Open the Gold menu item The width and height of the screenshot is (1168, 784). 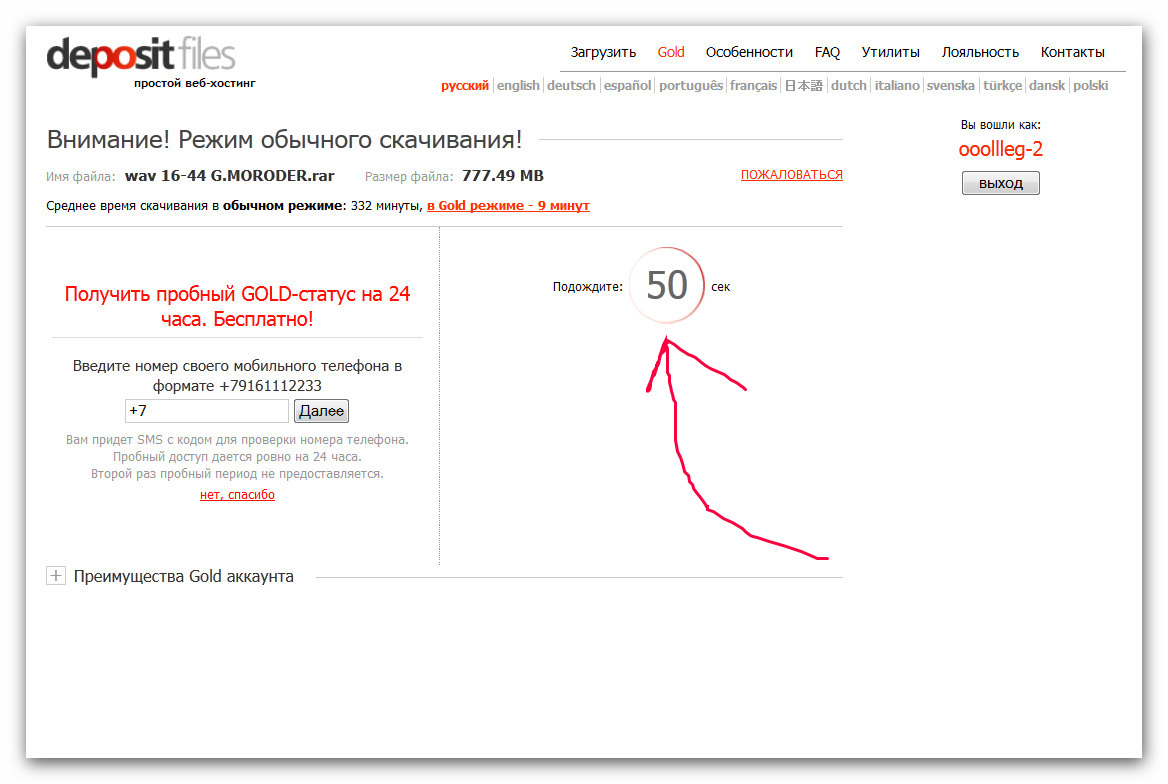pyautogui.click(x=670, y=52)
